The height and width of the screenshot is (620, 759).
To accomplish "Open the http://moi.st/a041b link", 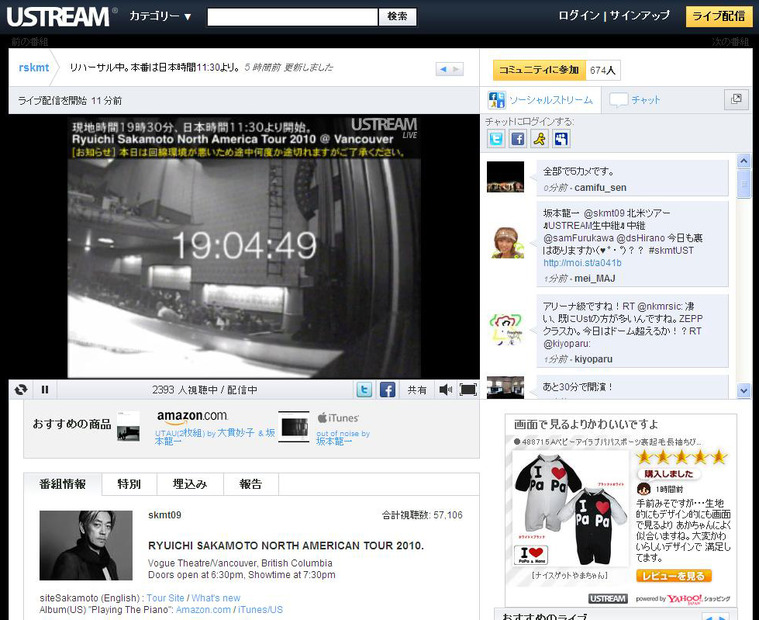I will pyautogui.click(x=582, y=263).
